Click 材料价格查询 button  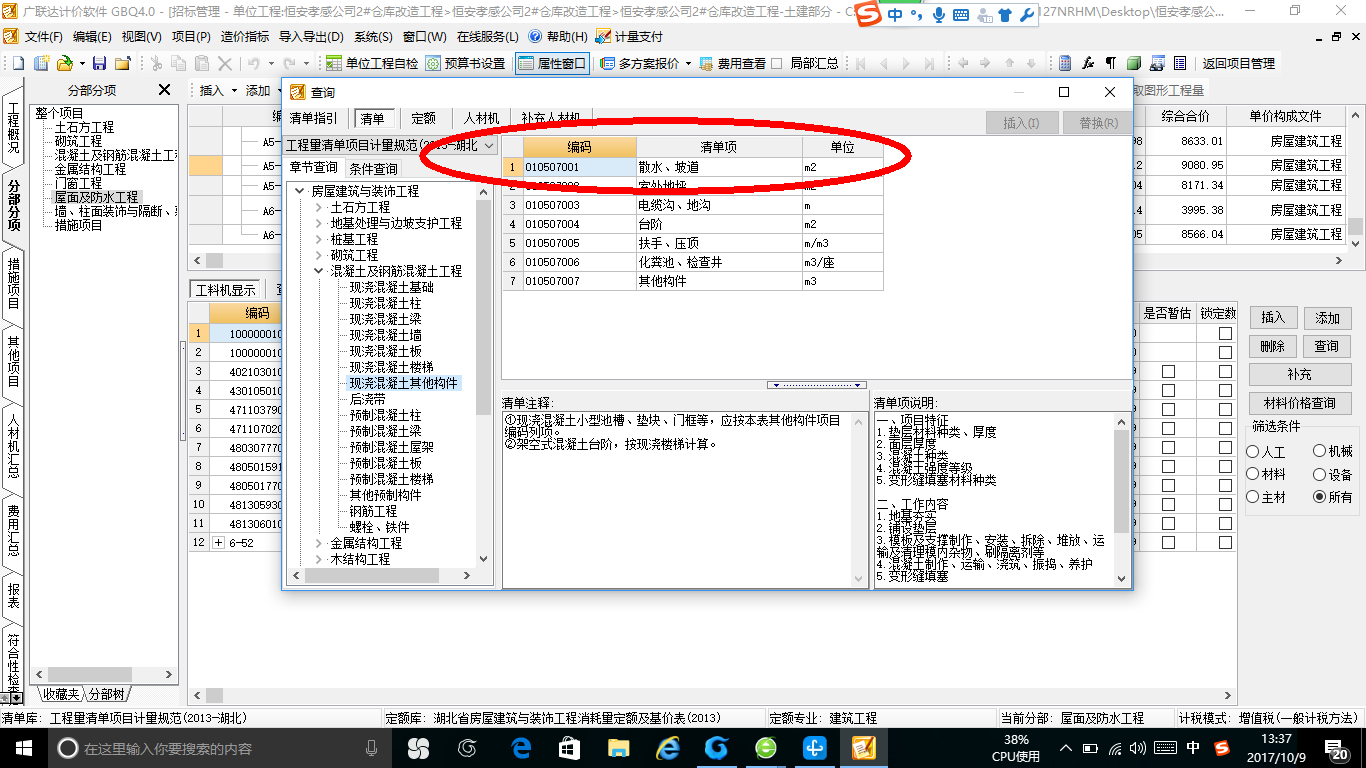1299,403
